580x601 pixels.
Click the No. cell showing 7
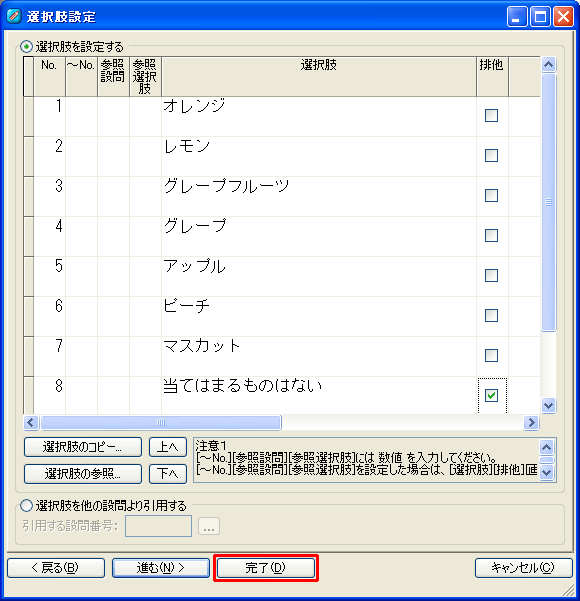49,356
